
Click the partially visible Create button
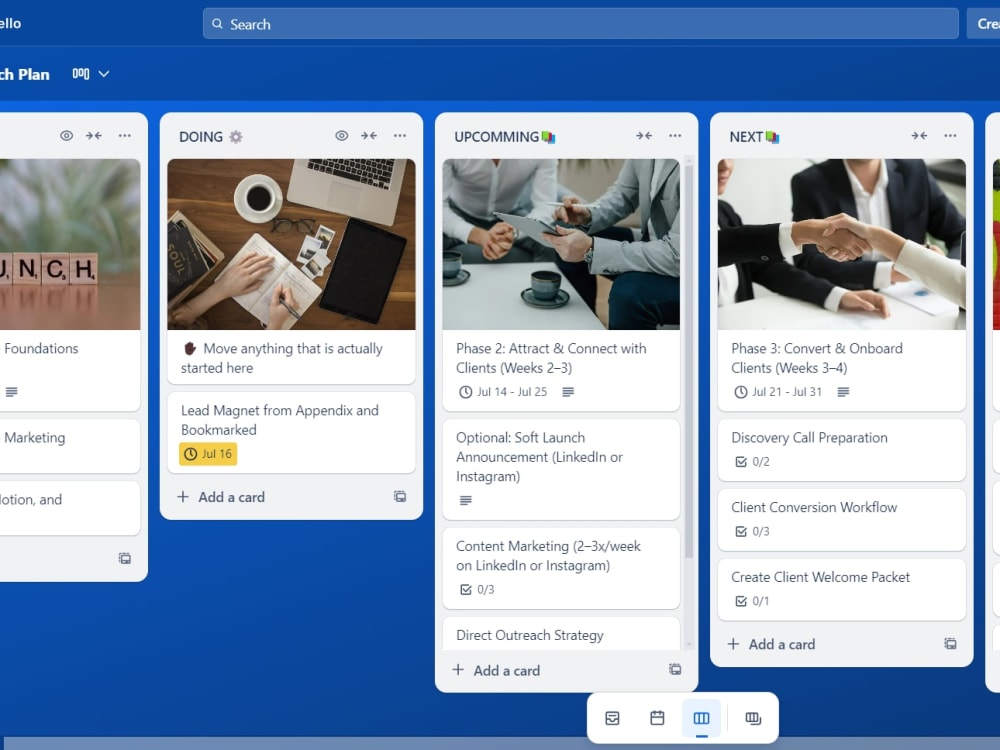pos(984,24)
